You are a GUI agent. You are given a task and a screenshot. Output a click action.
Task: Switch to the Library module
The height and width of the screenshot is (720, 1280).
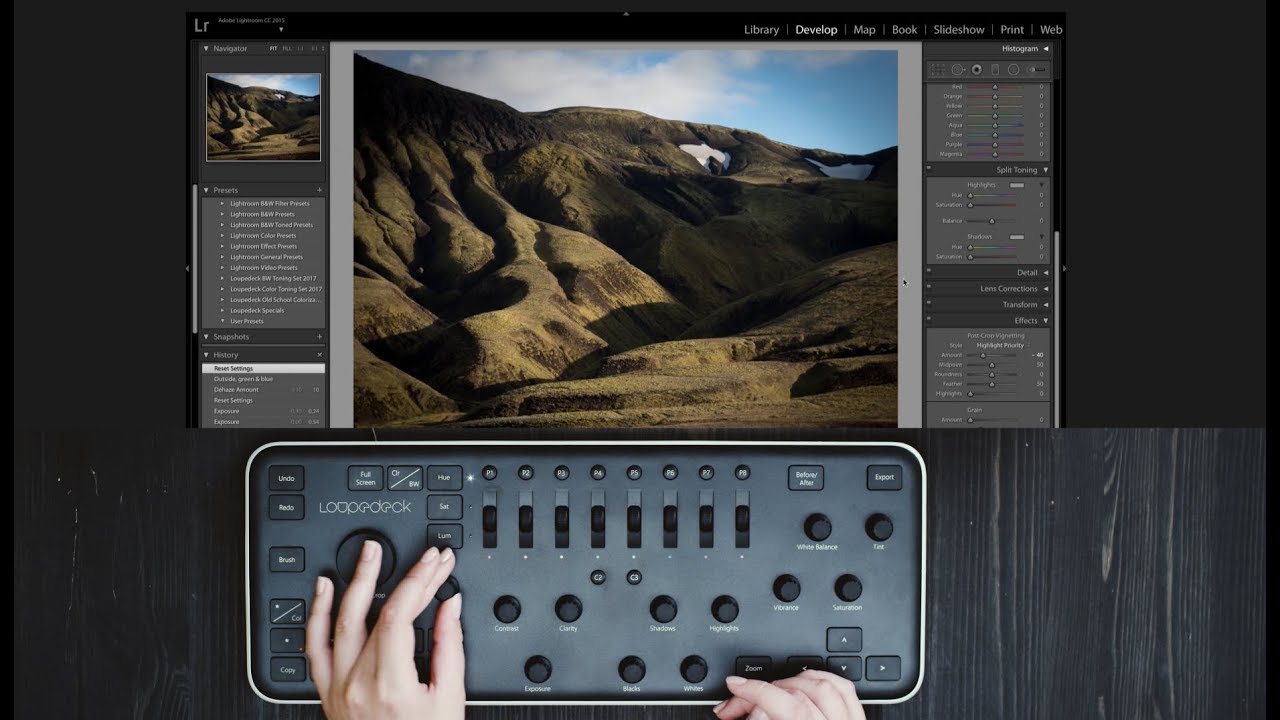click(761, 30)
